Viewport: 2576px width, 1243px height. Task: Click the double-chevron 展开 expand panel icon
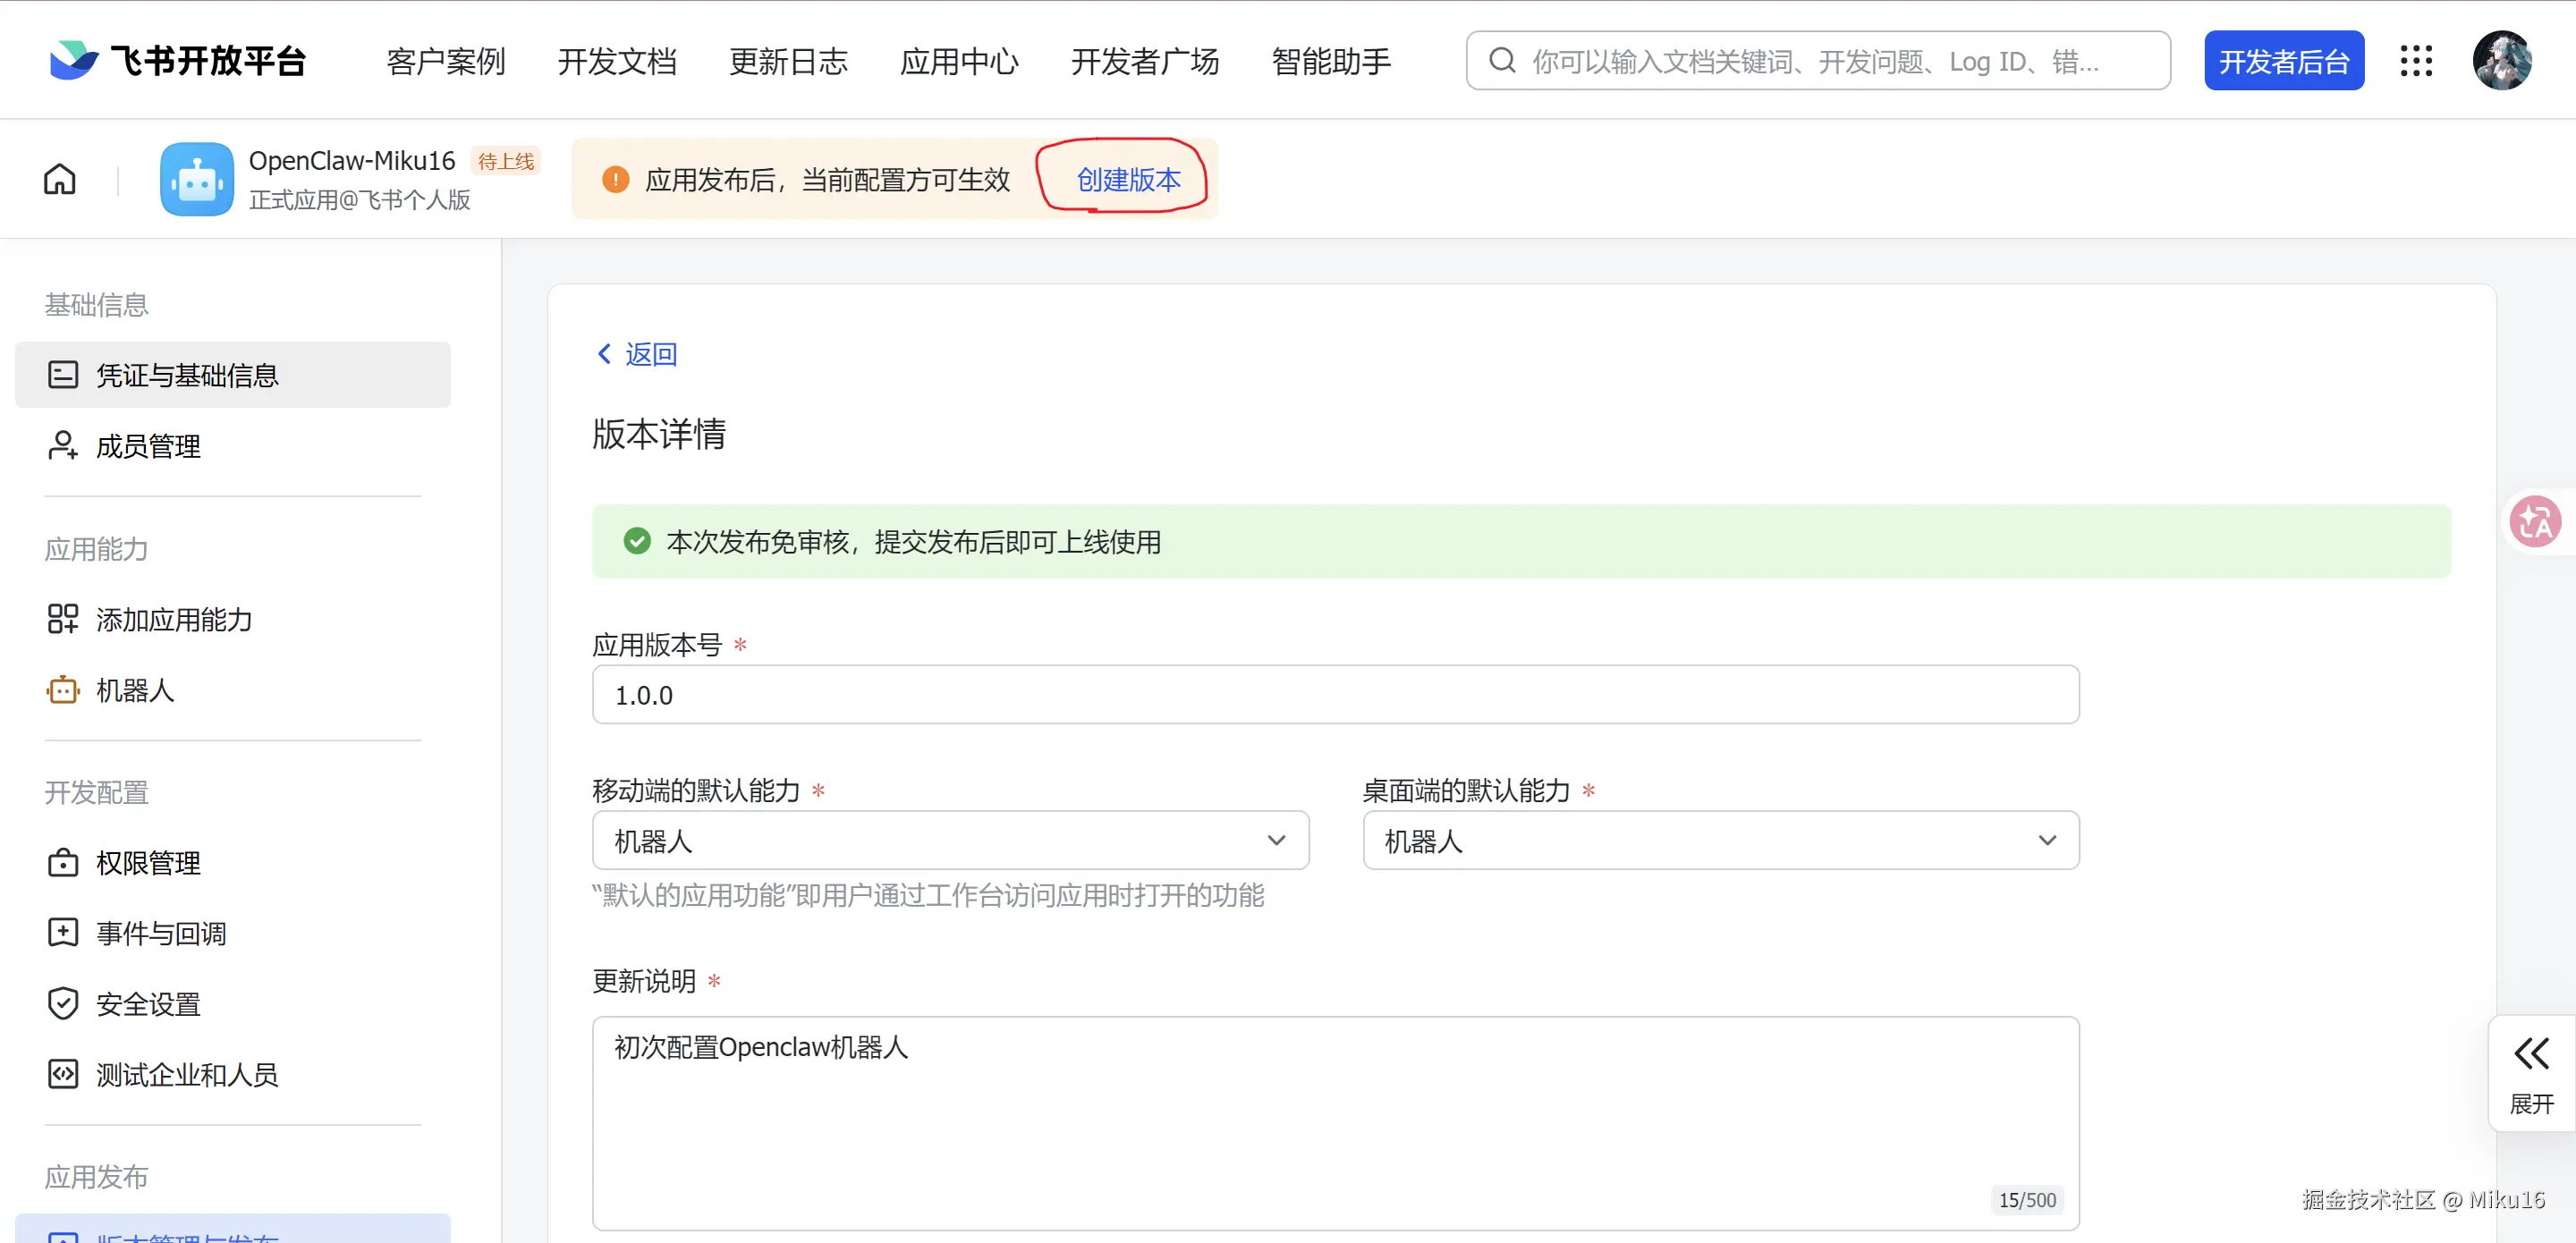(x=2531, y=1054)
